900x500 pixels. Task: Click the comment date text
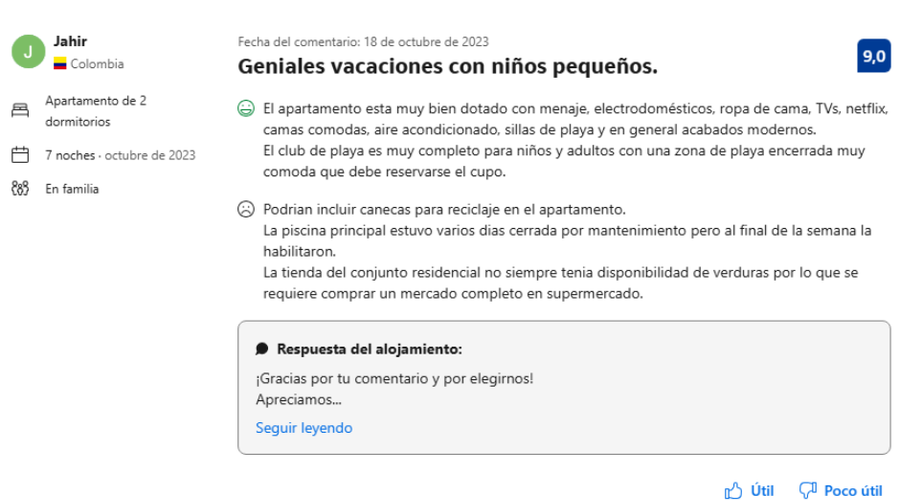click(363, 42)
